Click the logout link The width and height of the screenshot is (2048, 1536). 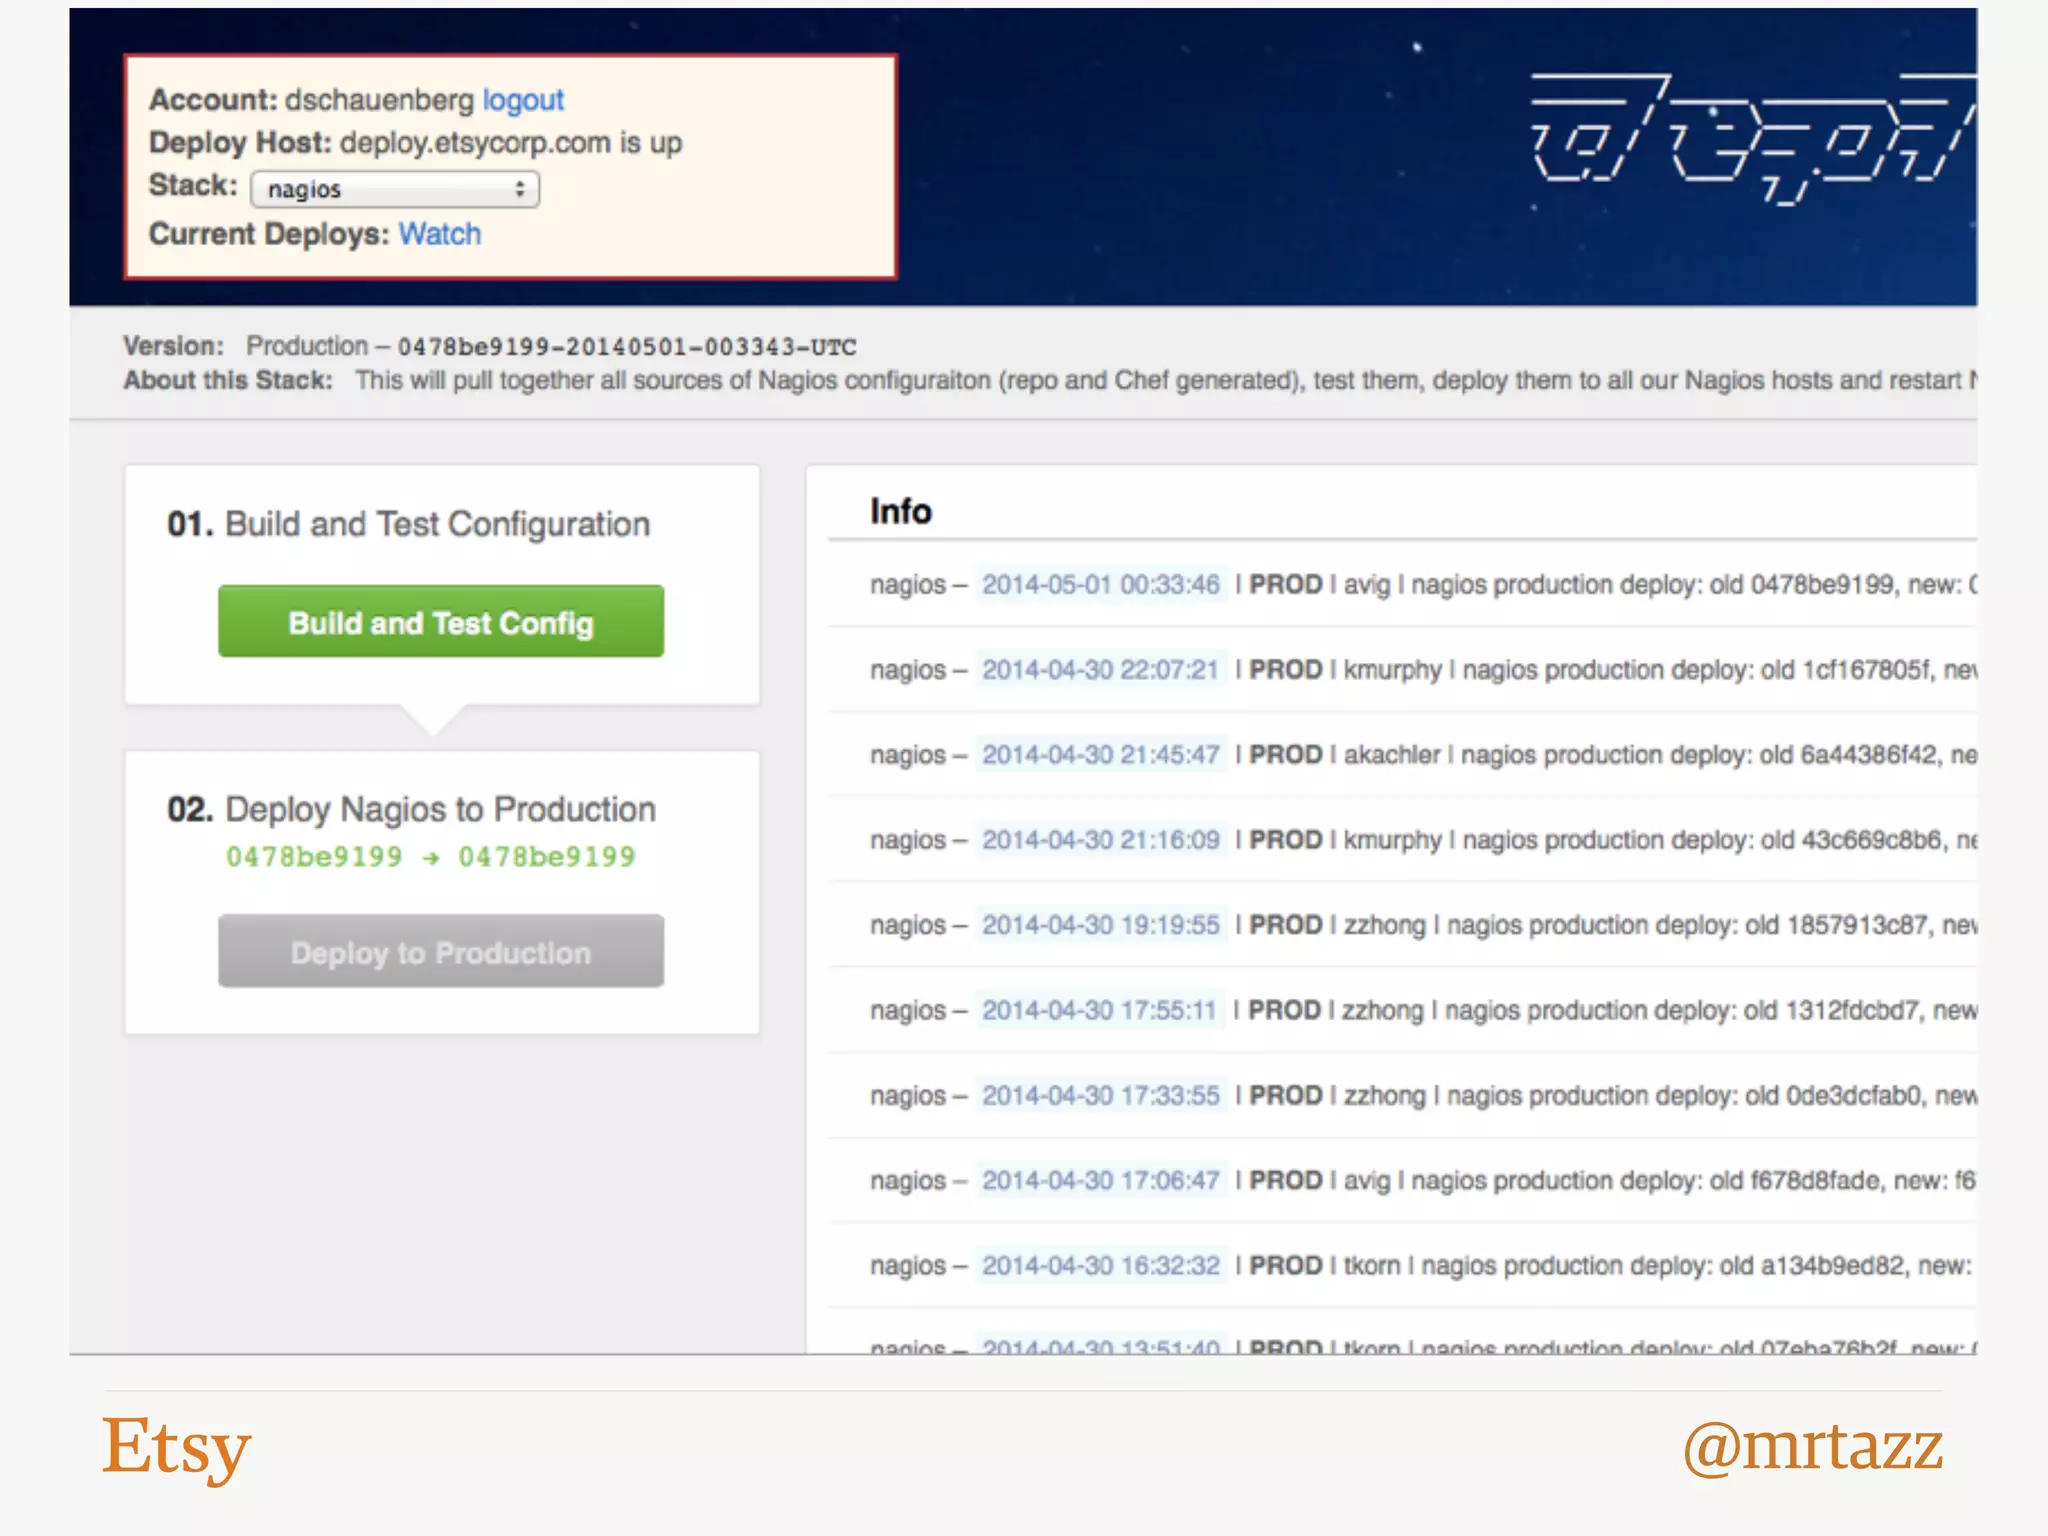click(x=523, y=100)
